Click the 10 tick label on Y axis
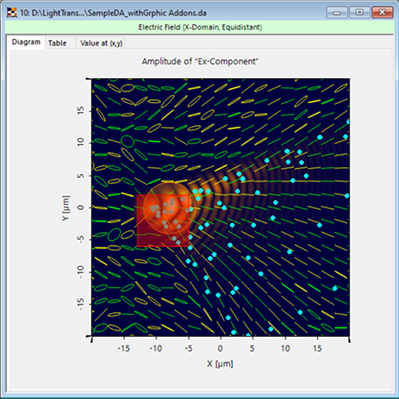Screen dimensions: 399x399 click(x=81, y=142)
